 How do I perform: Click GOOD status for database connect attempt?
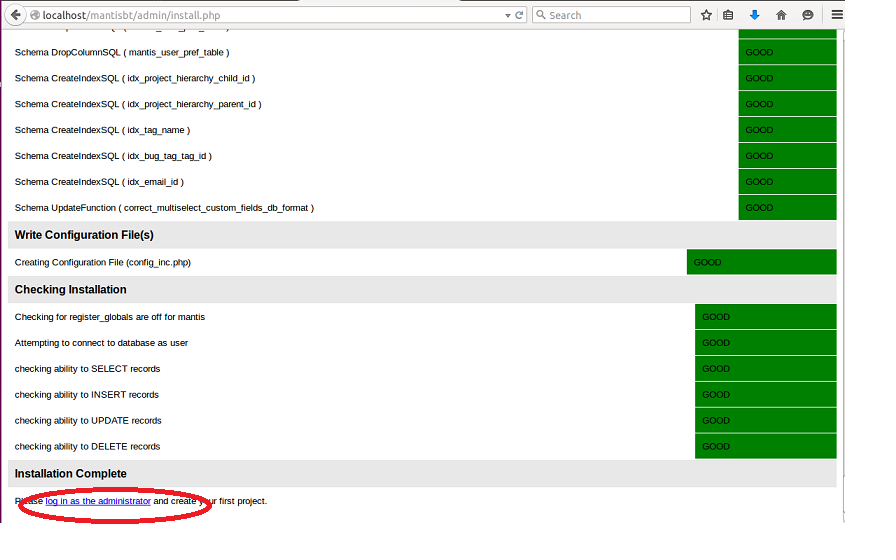click(766, 343)
